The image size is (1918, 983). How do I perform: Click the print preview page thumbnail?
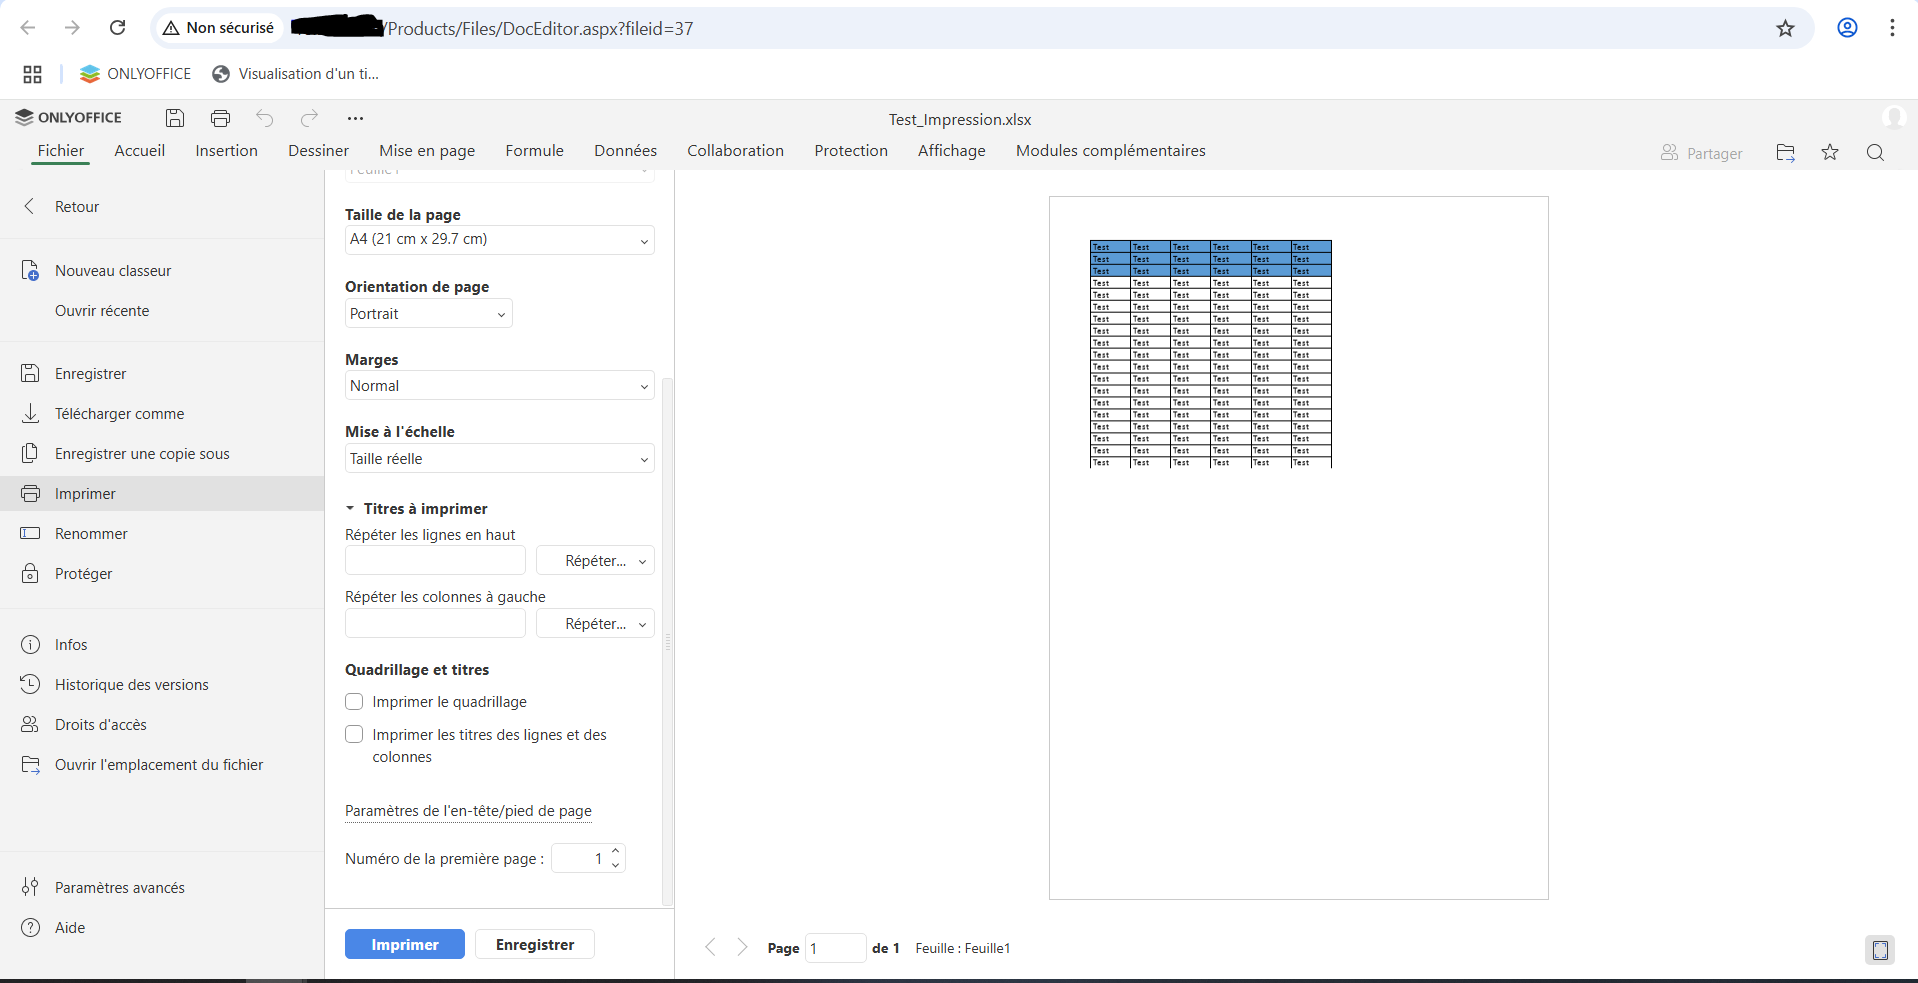point(1298,548)
